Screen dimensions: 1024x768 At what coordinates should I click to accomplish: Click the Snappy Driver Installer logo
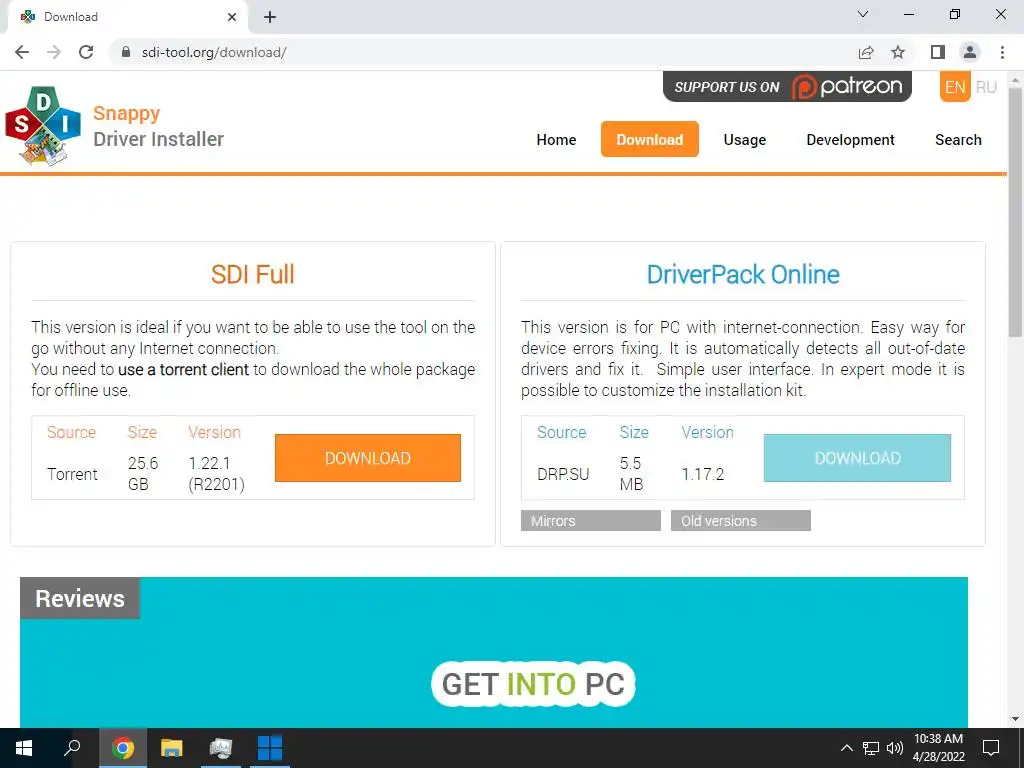43,125
